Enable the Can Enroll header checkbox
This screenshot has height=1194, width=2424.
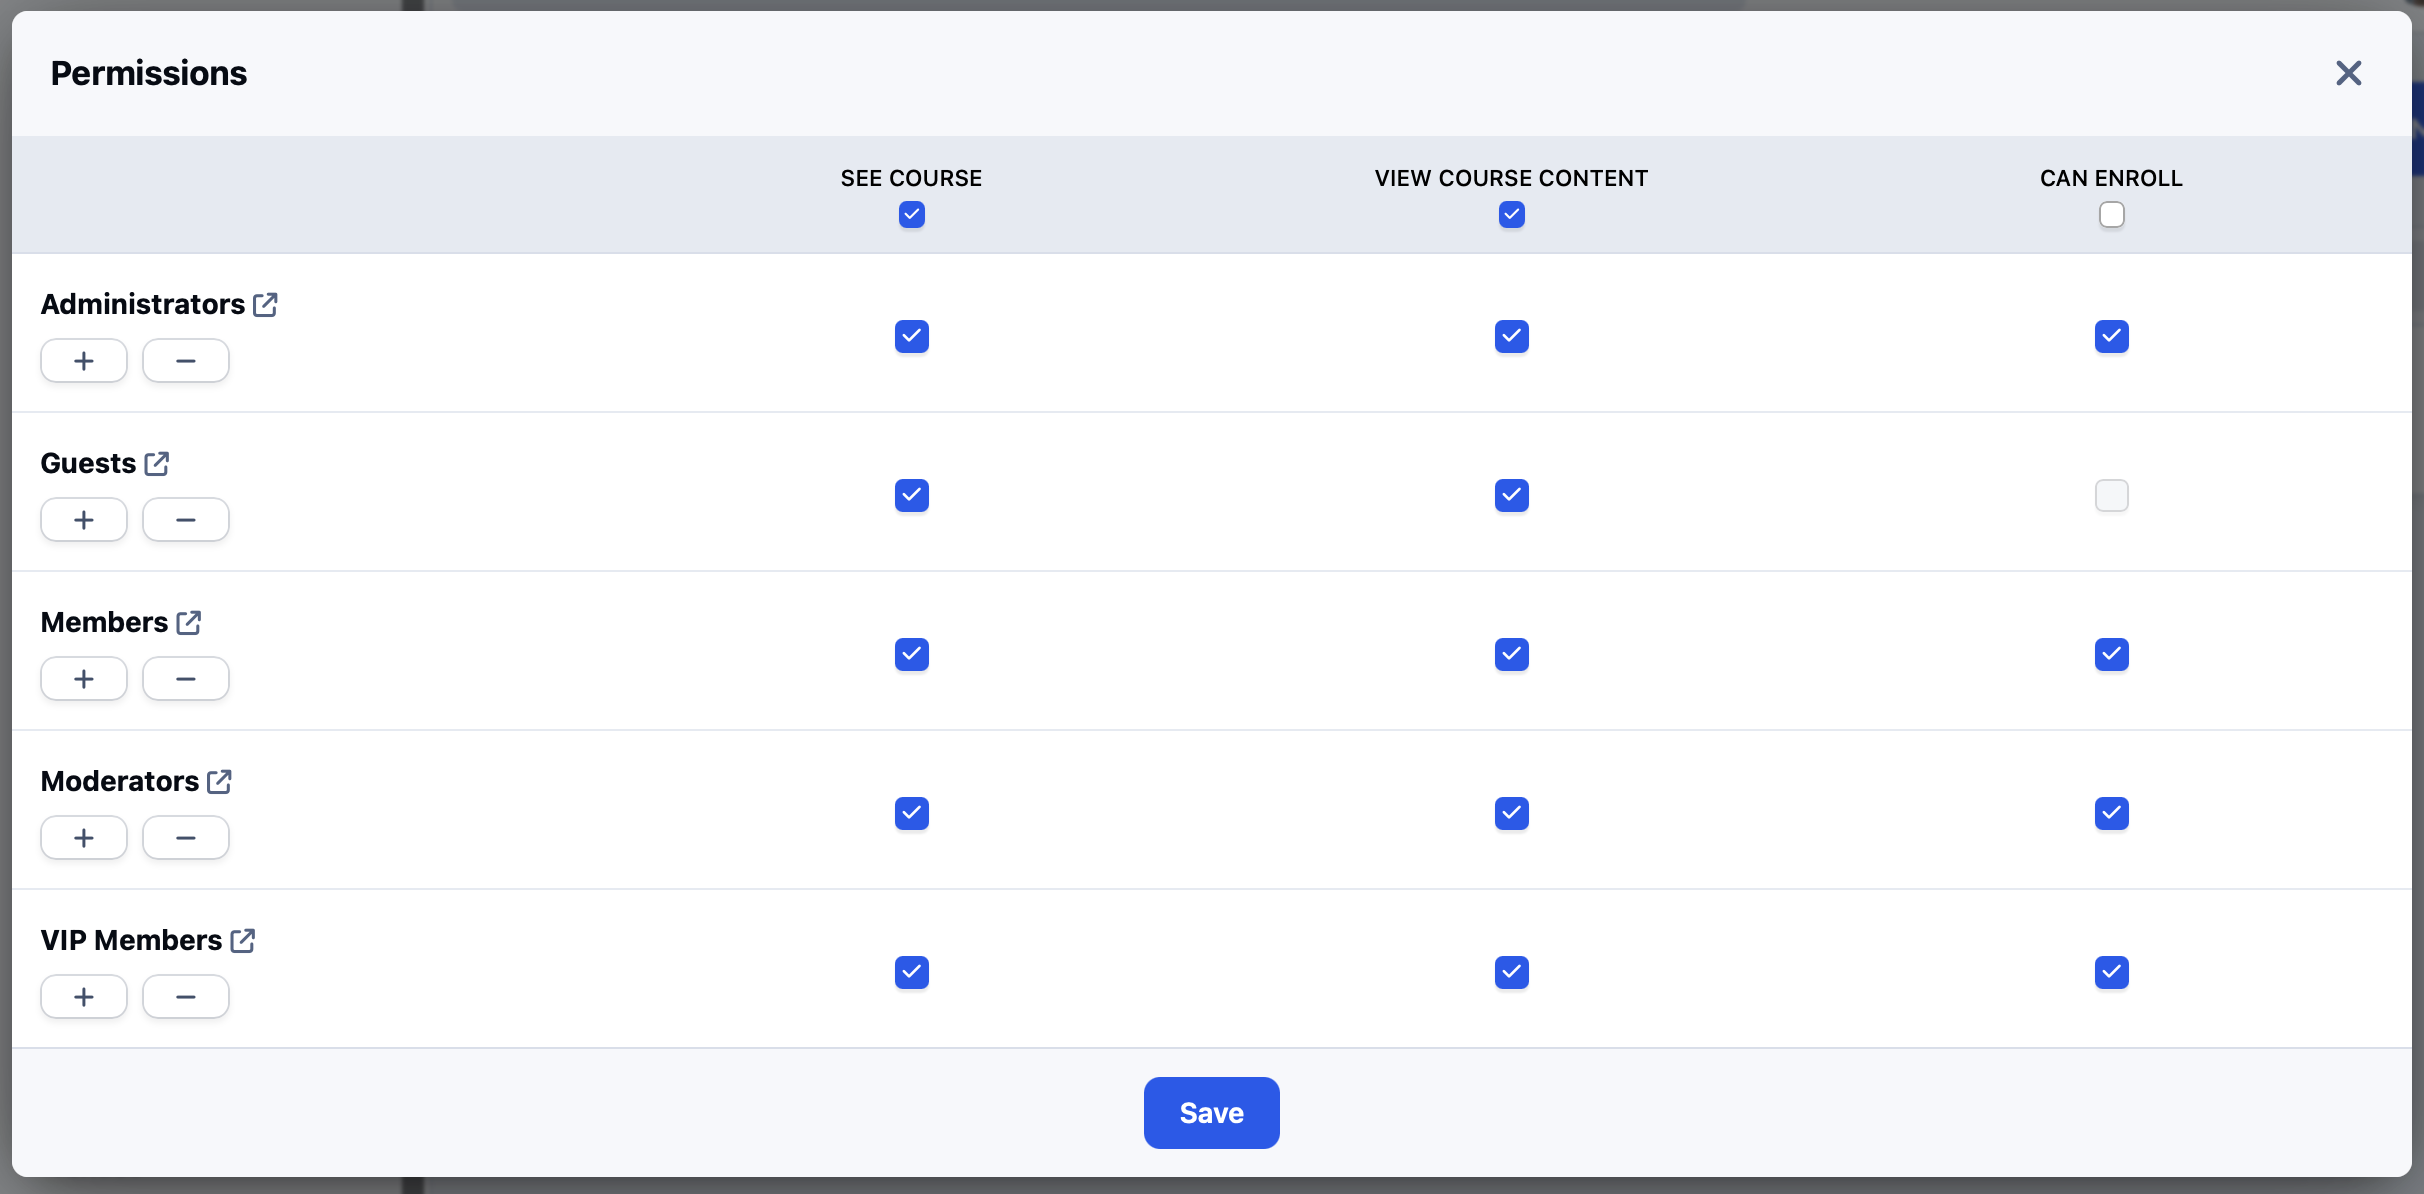point(2112,215)
